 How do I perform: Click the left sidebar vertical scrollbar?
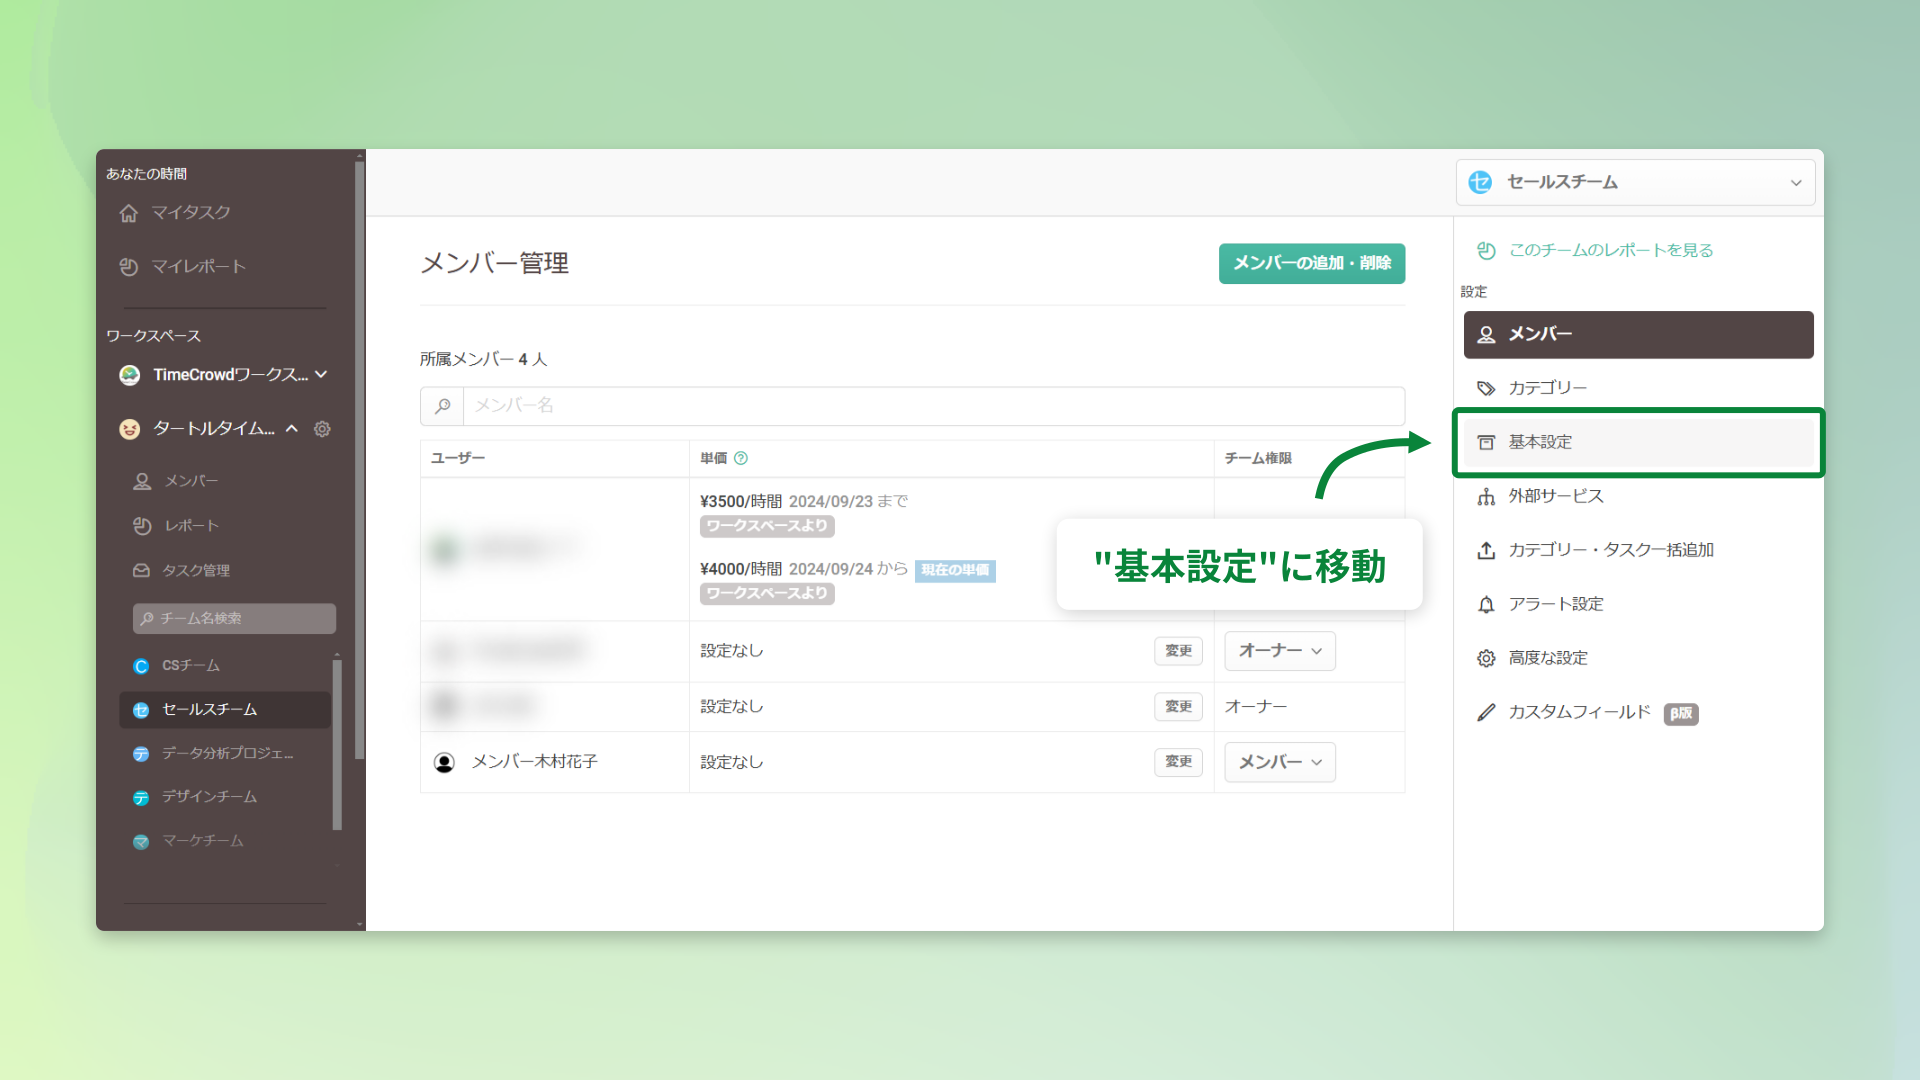359,460
